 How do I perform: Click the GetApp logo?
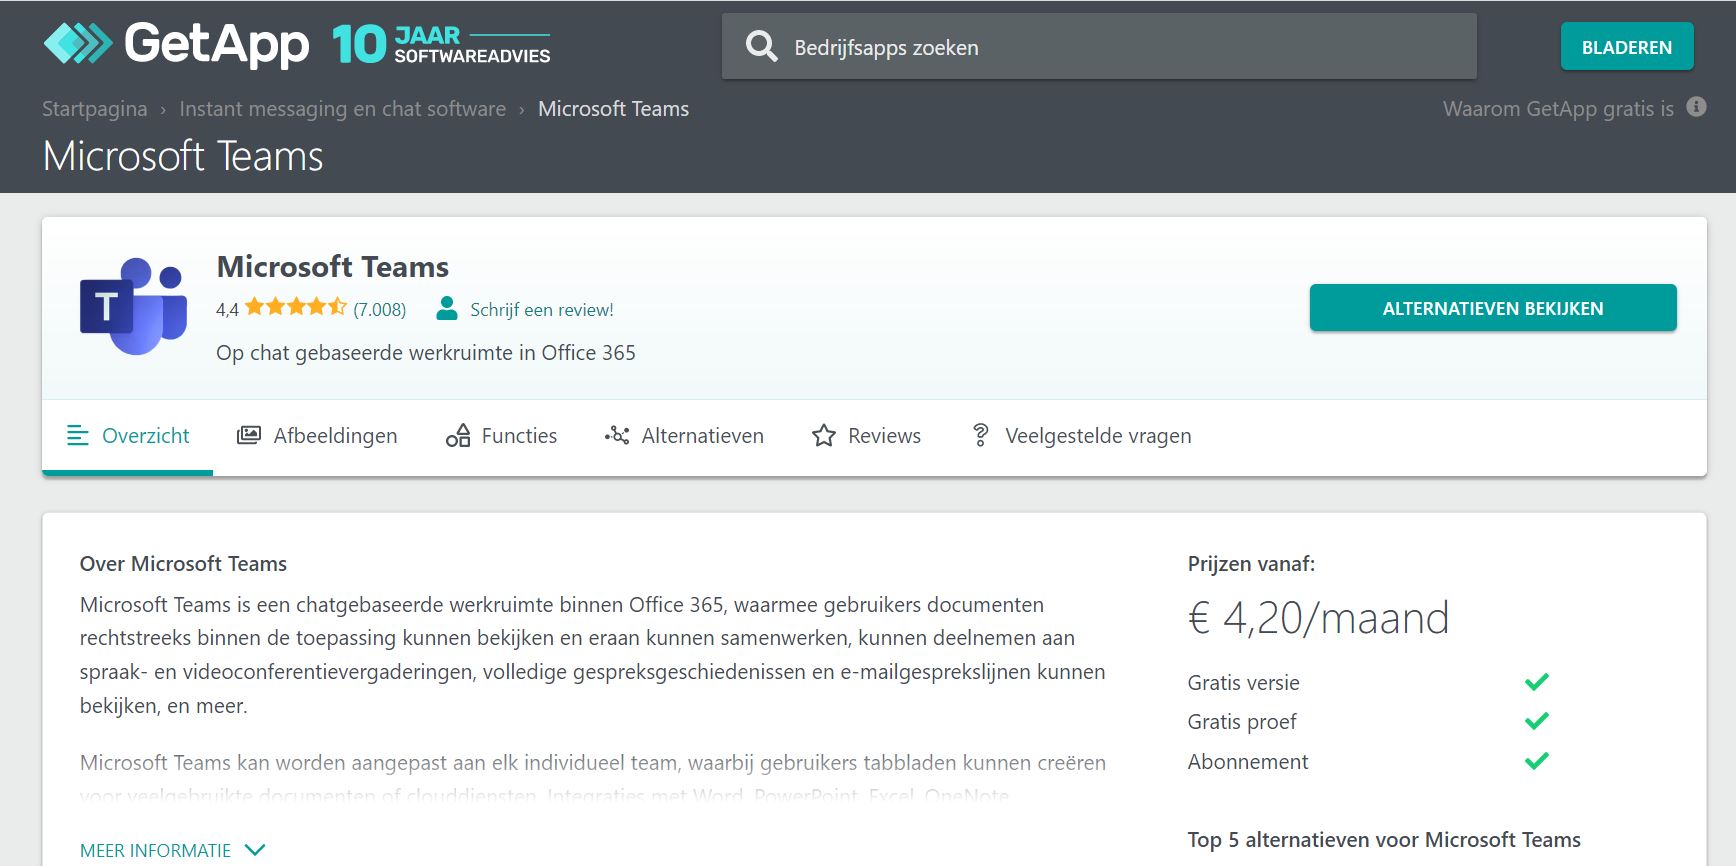(x=176, y=44)
